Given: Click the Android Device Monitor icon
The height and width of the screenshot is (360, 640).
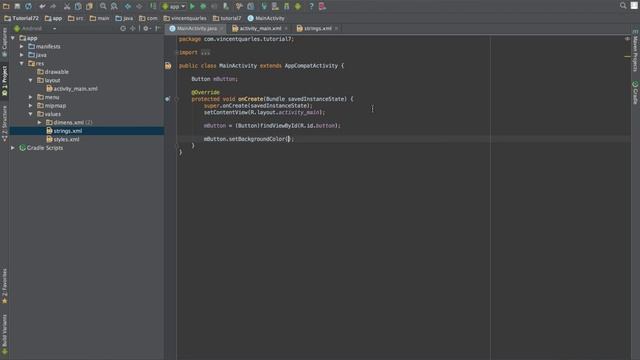Looking at the screenshot, I should [x=298, y=6].
